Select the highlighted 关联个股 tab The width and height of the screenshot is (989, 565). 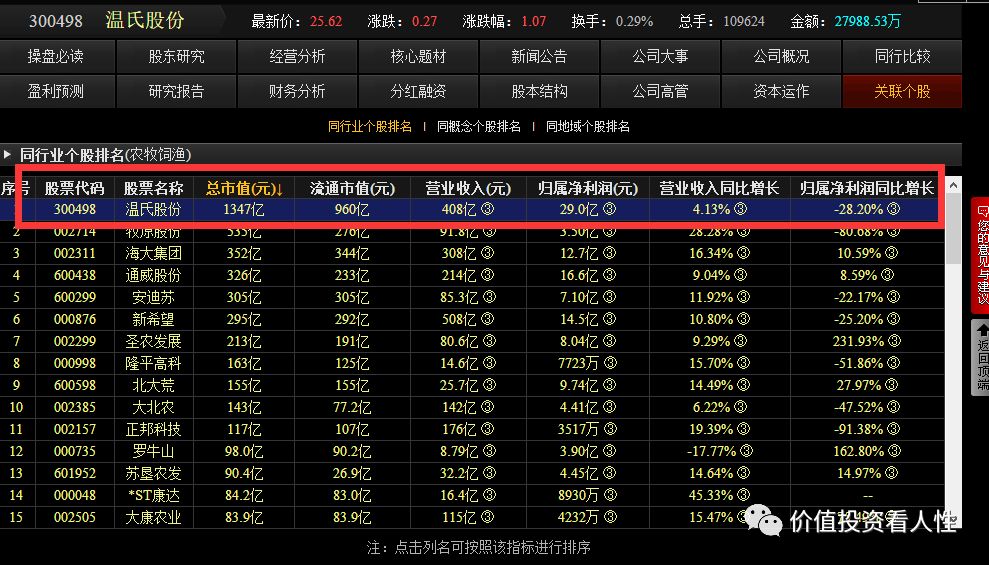(x=903, y=91)
